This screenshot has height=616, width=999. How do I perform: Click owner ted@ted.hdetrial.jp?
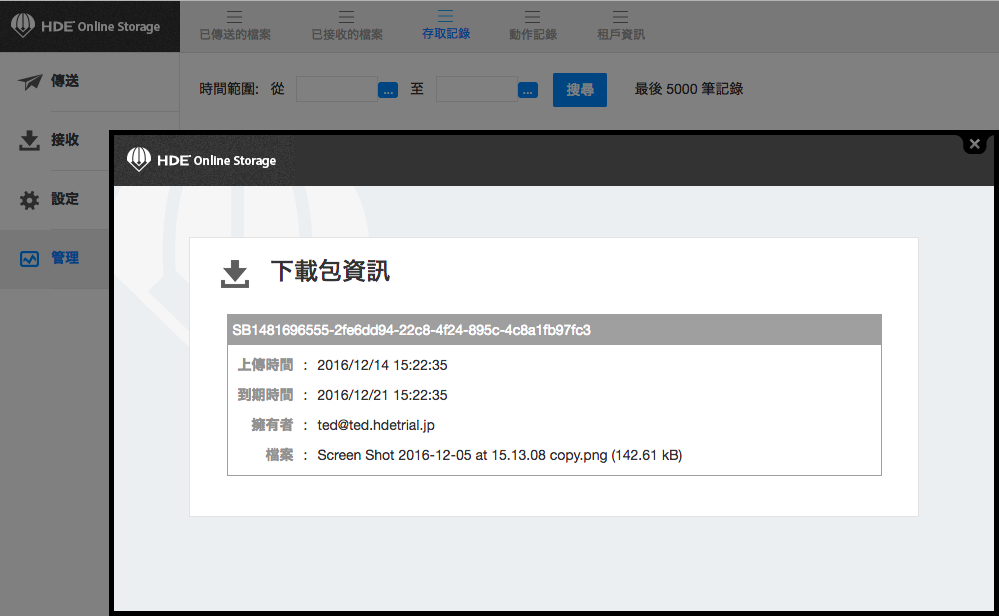tap(376, 425)
